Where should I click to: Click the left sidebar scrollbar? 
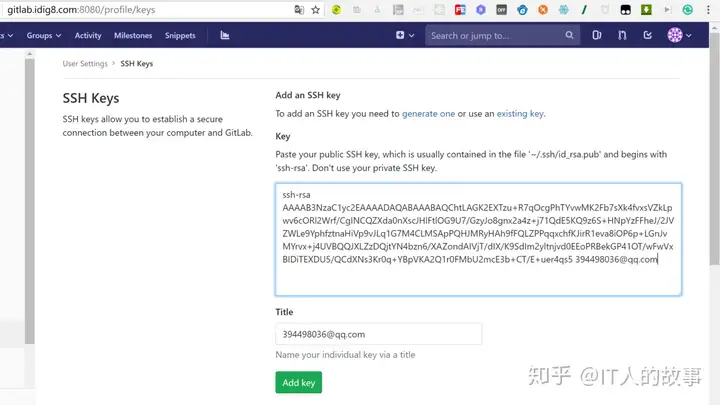[29, 201]
